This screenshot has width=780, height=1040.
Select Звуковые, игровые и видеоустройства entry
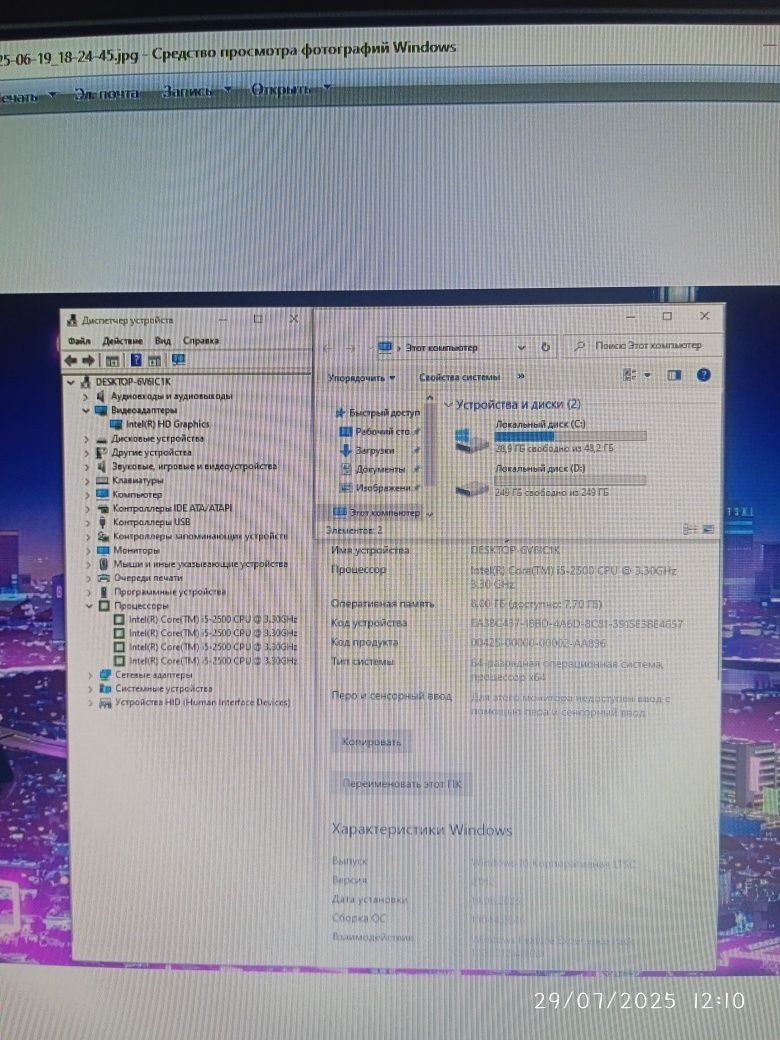coord(194,466)
